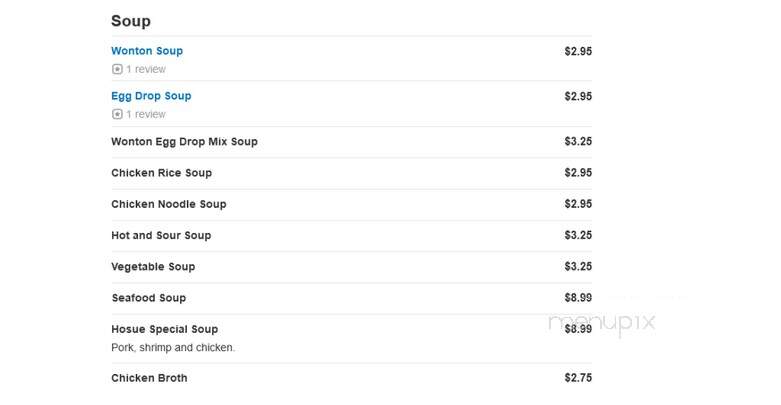Viewport: 781px width, 405px height.
Task: Click the menupix watermark logo
Action: coord(602,323)
